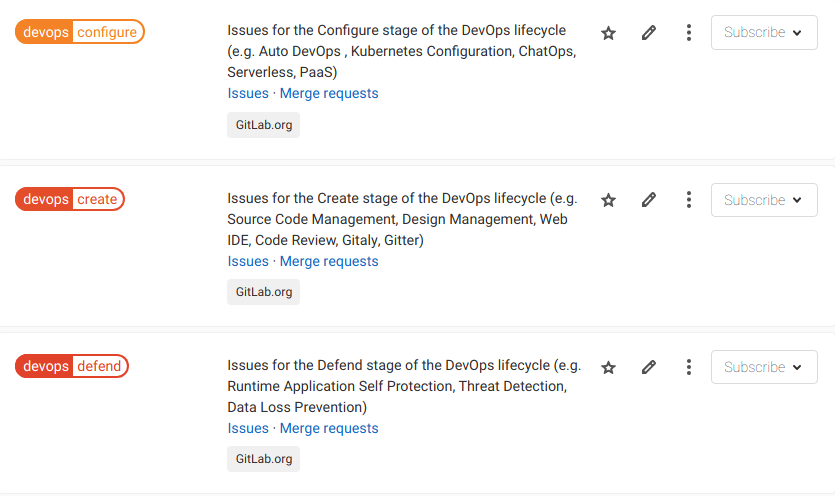Click the red devops defend label badge
This screenshot has height=496, width=835.
click(72, 366)
